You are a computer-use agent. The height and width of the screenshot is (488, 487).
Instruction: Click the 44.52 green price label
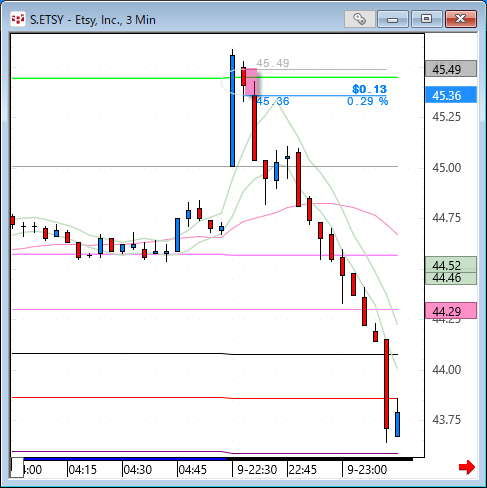[x=451, y=265]
